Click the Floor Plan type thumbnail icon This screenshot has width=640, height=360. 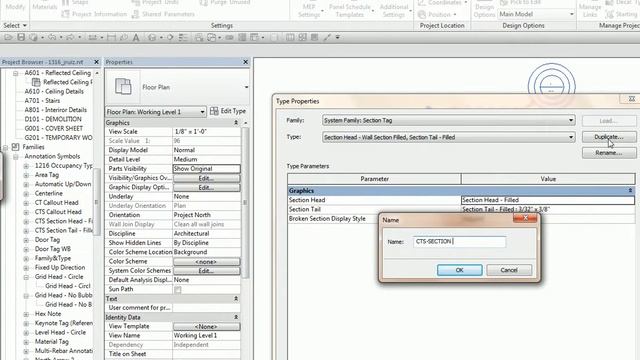pos(123,87)
